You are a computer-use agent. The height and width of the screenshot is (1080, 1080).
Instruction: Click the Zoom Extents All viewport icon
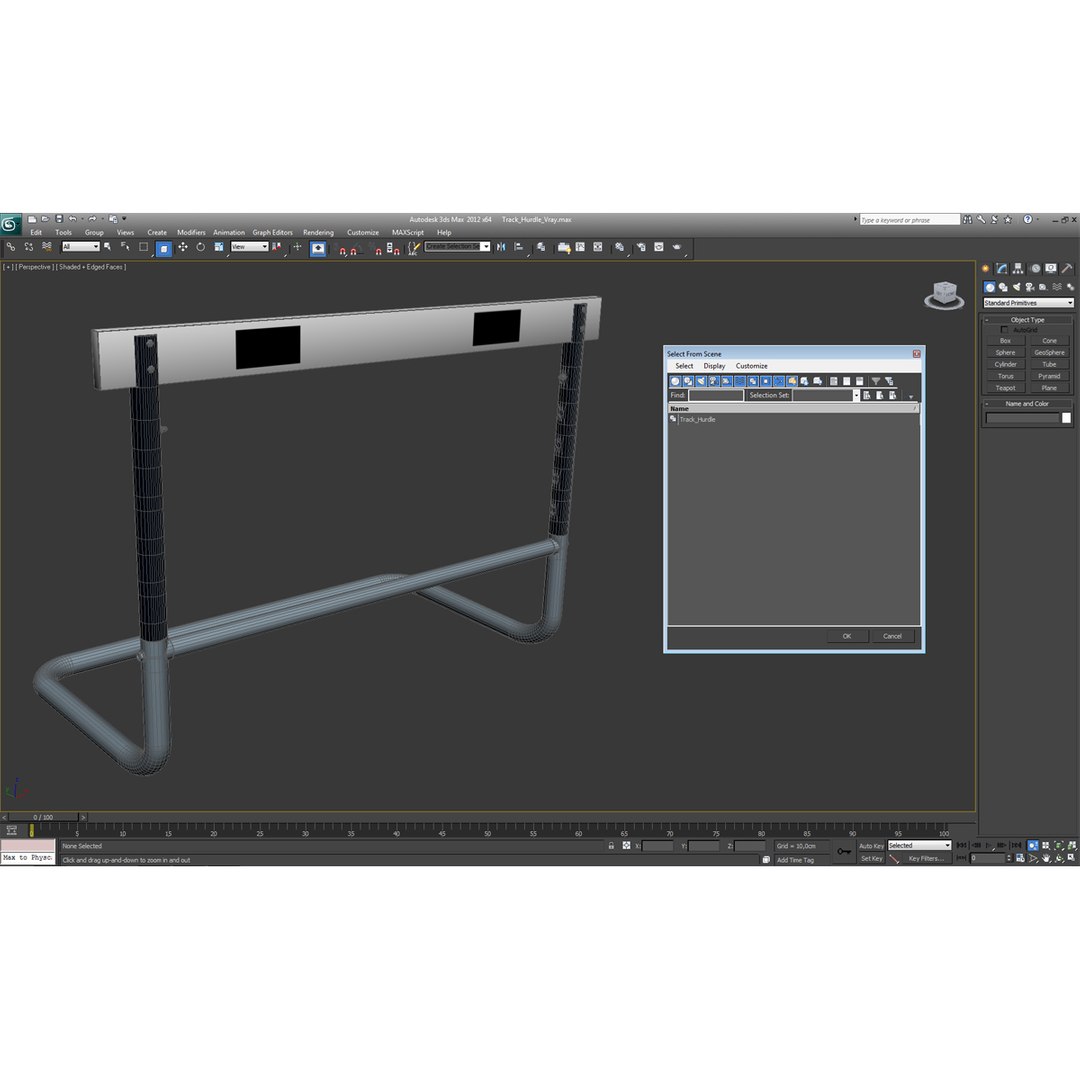1072,845
